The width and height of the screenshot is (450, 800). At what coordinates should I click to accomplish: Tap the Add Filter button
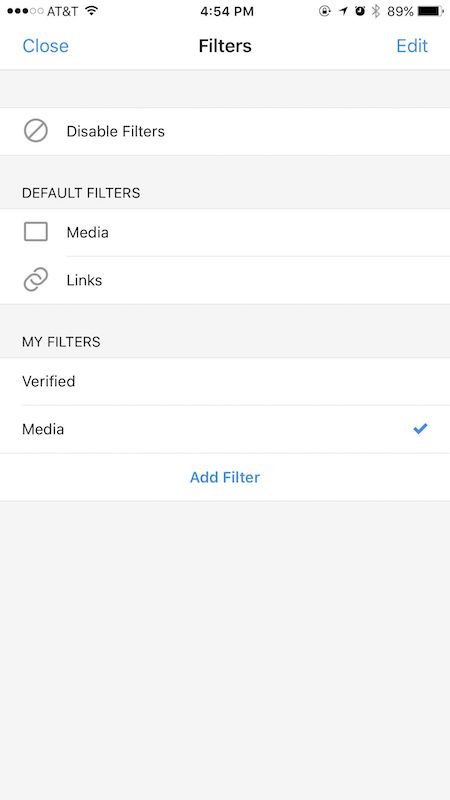pos(225,477)
